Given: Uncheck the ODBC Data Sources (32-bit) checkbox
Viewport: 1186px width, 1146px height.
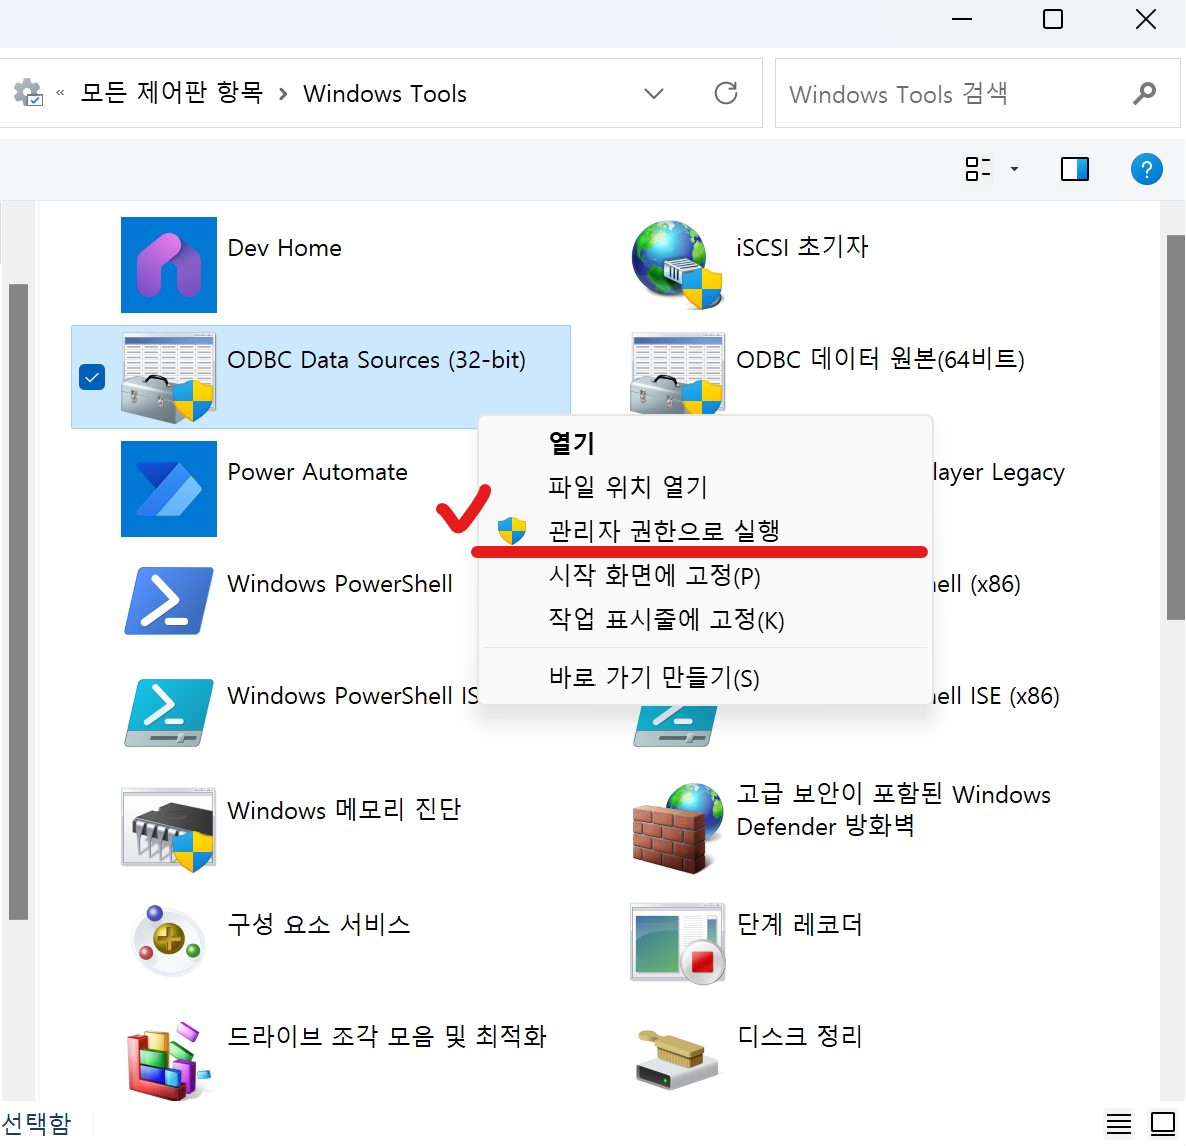Looking at the screenshot, I should 92,377.
